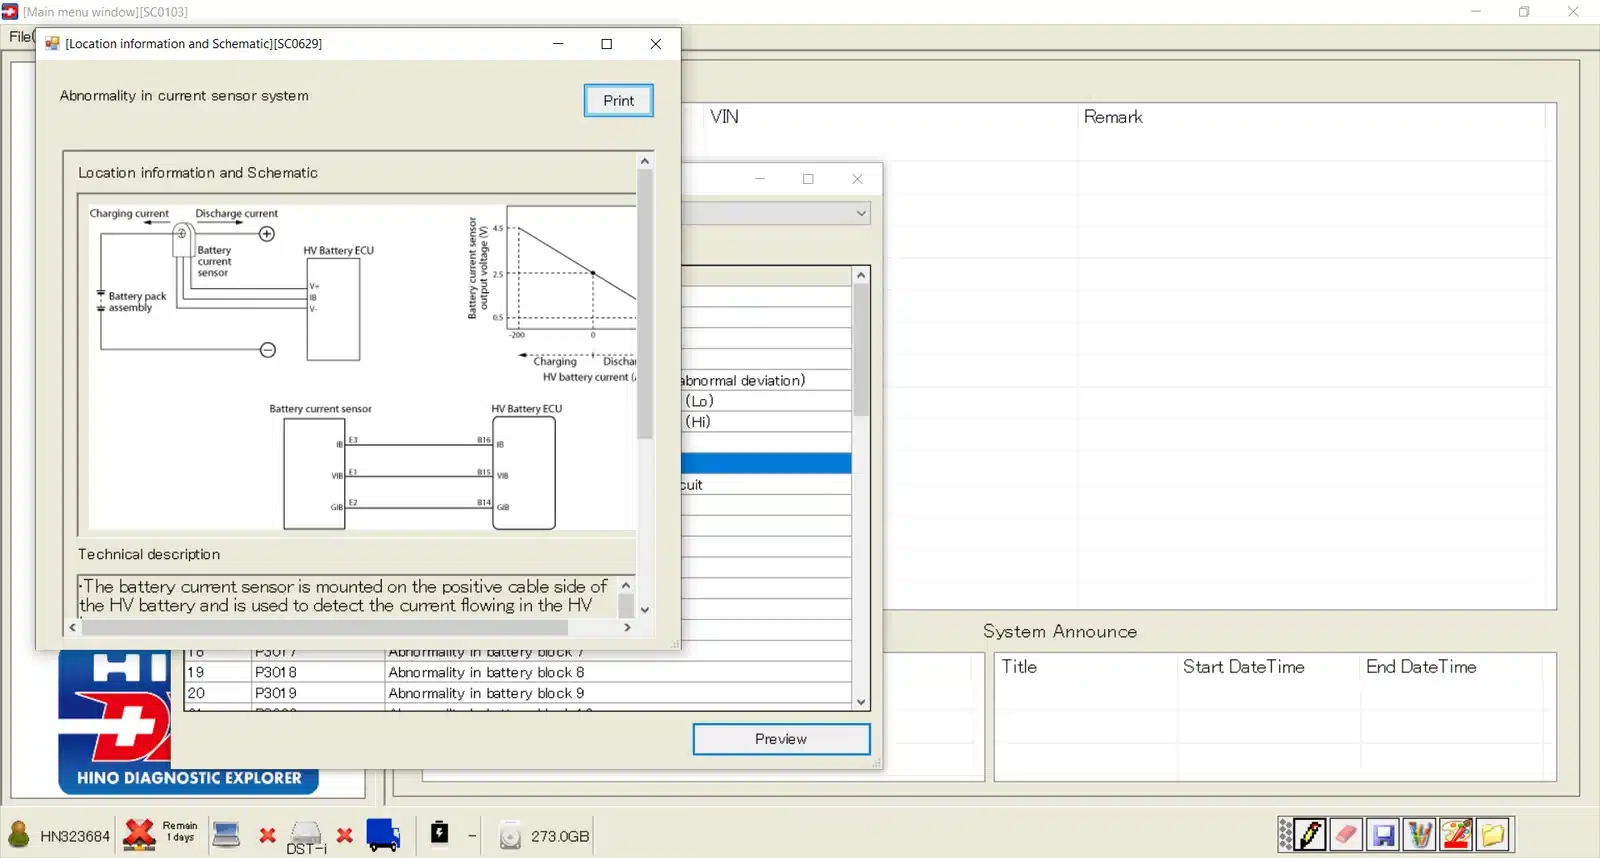Click the battery charge status icon

click(x=439, y=833)
